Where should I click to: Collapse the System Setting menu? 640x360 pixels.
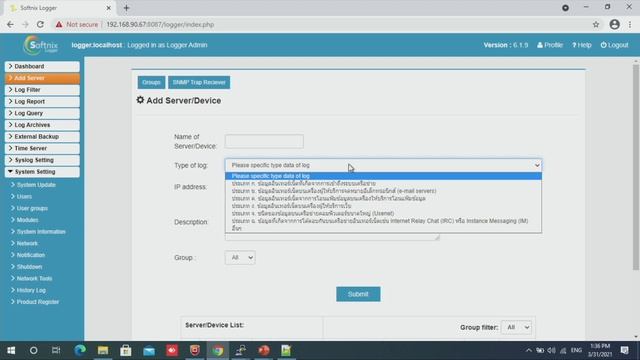(x=42, y=172)
